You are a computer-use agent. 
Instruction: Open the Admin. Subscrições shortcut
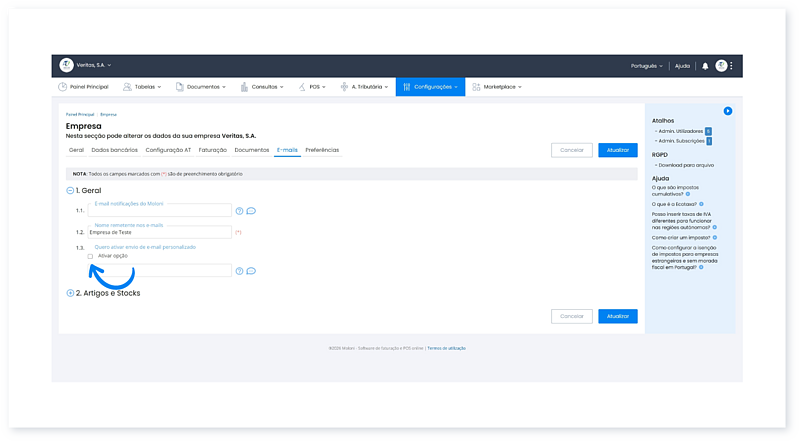[x=681, y=141]
